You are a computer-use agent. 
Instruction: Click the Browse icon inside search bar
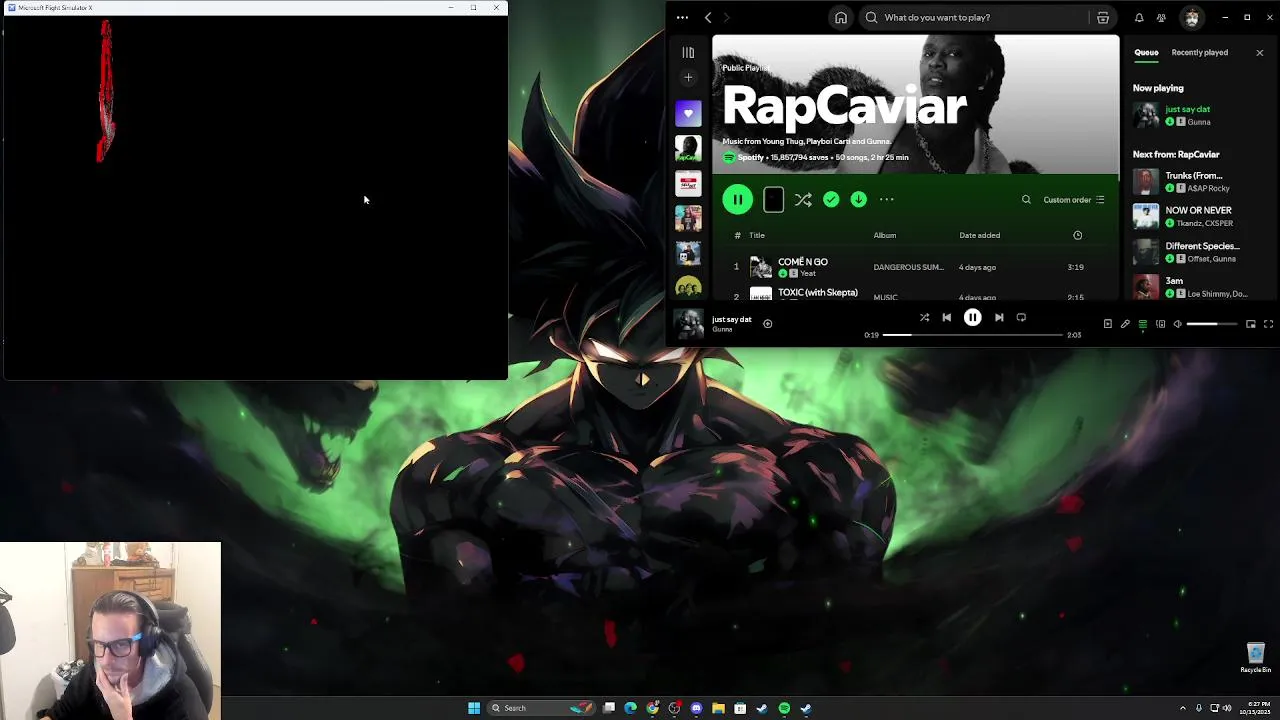(1103, 17)
